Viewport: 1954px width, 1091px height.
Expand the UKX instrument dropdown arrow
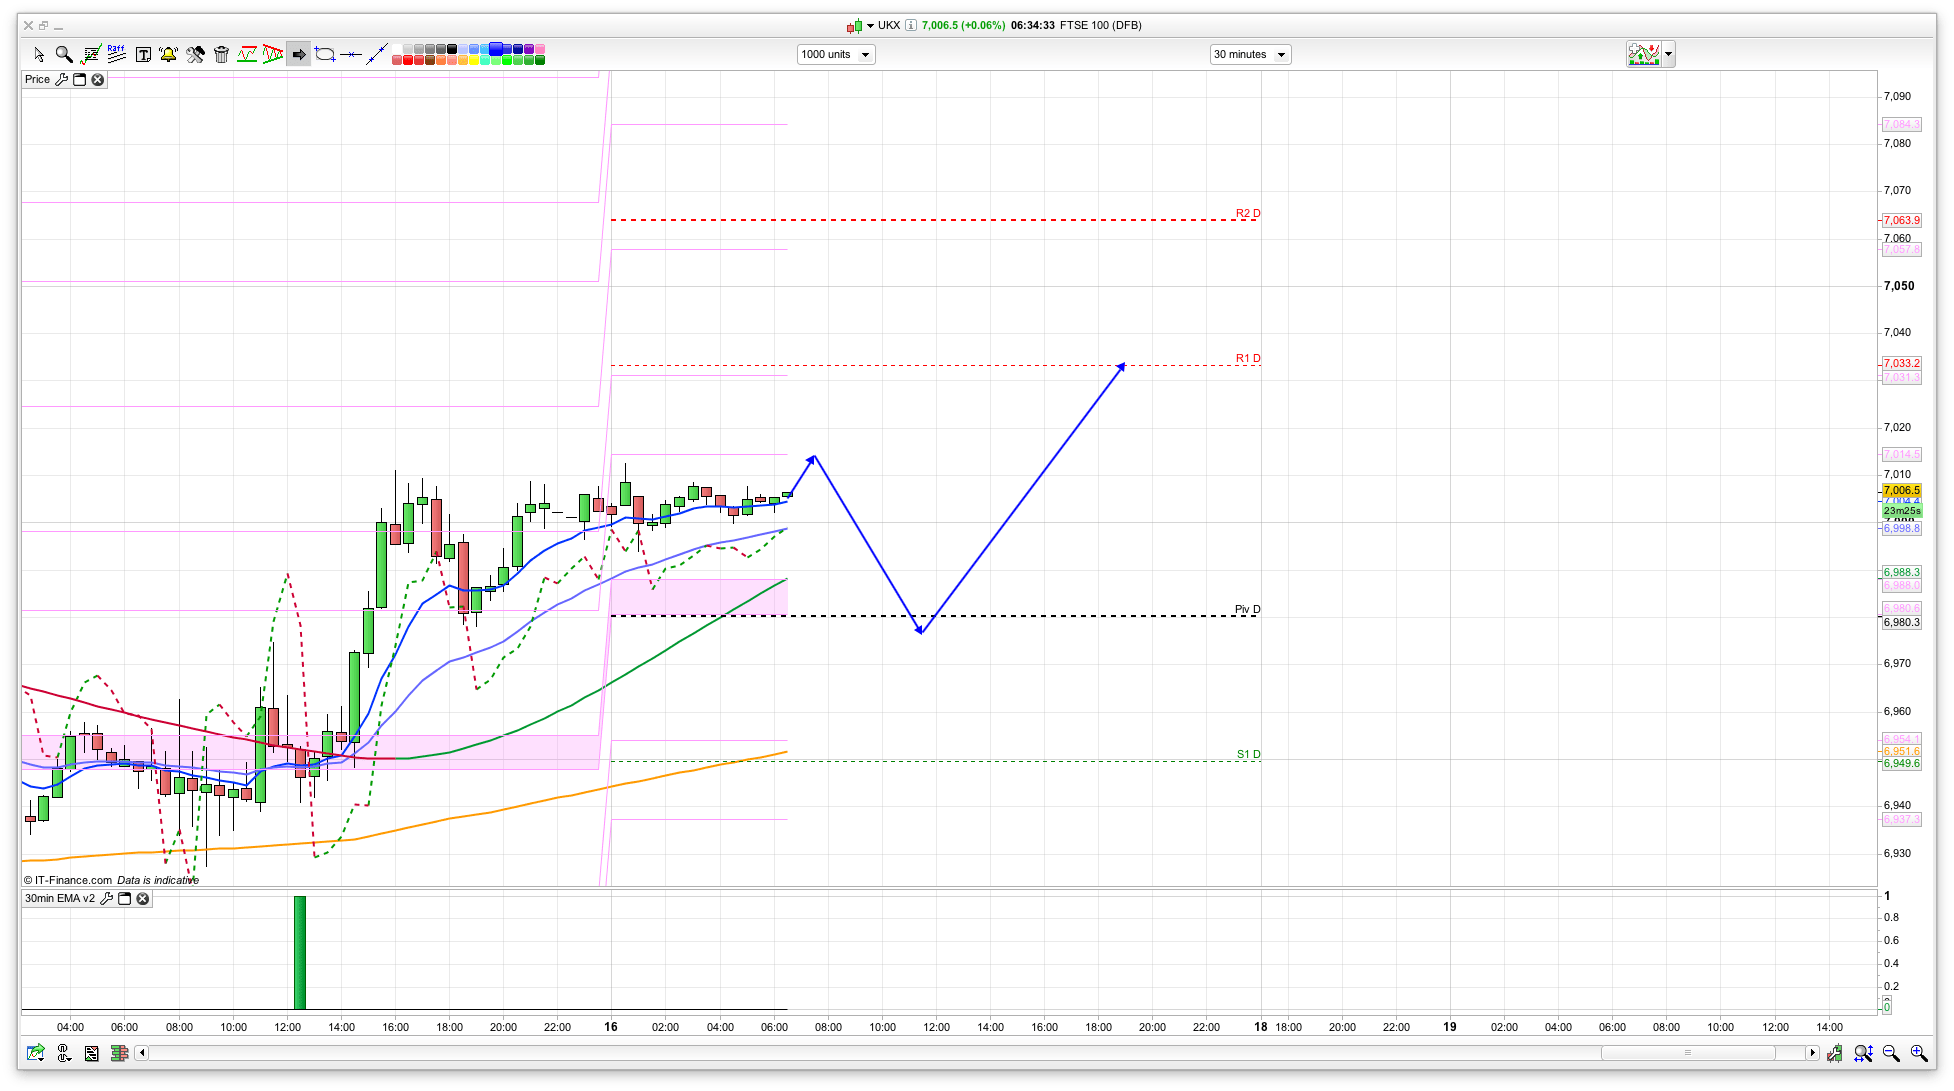coord(871,26)
